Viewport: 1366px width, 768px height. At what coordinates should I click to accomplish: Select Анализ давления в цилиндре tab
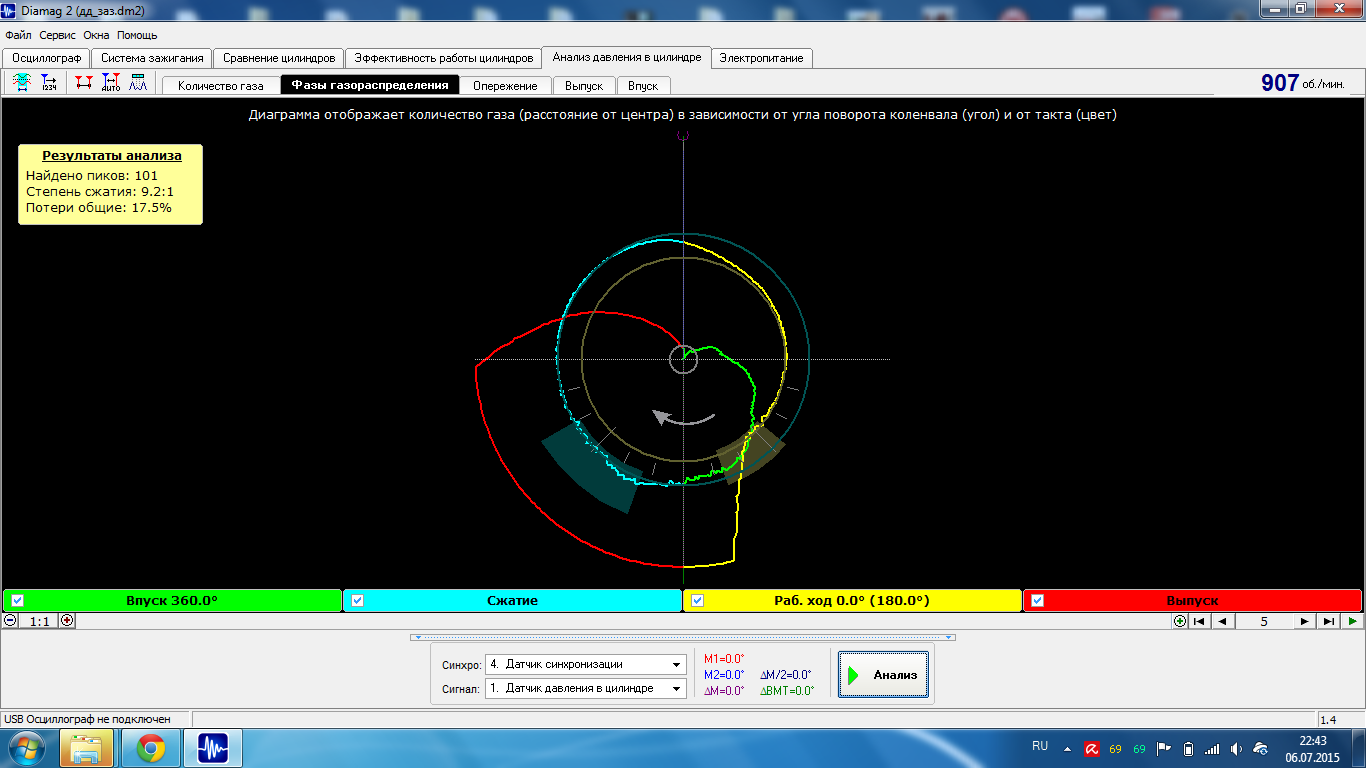tap(626, 57)
